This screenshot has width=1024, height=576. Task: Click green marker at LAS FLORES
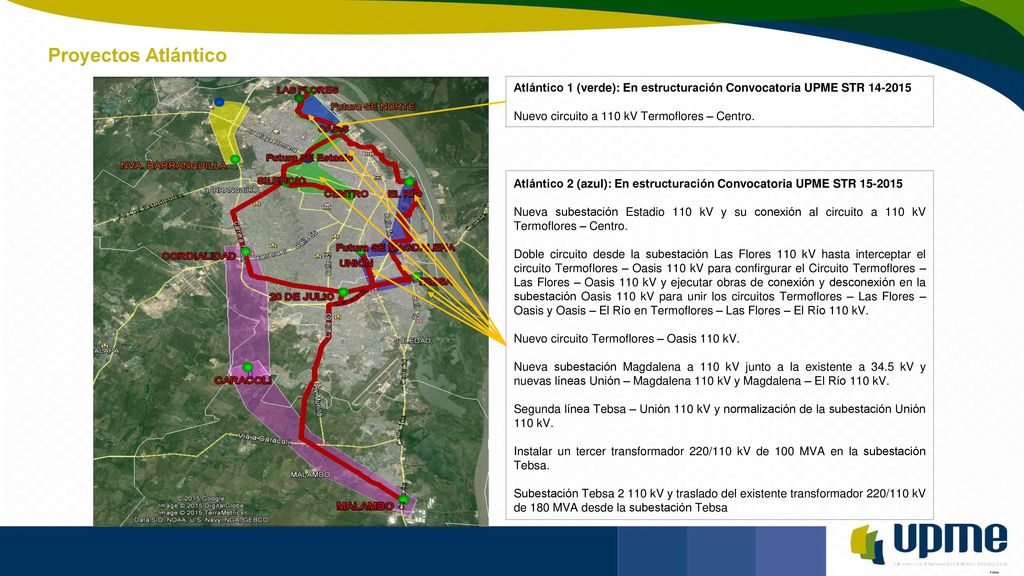pos(299,99)
